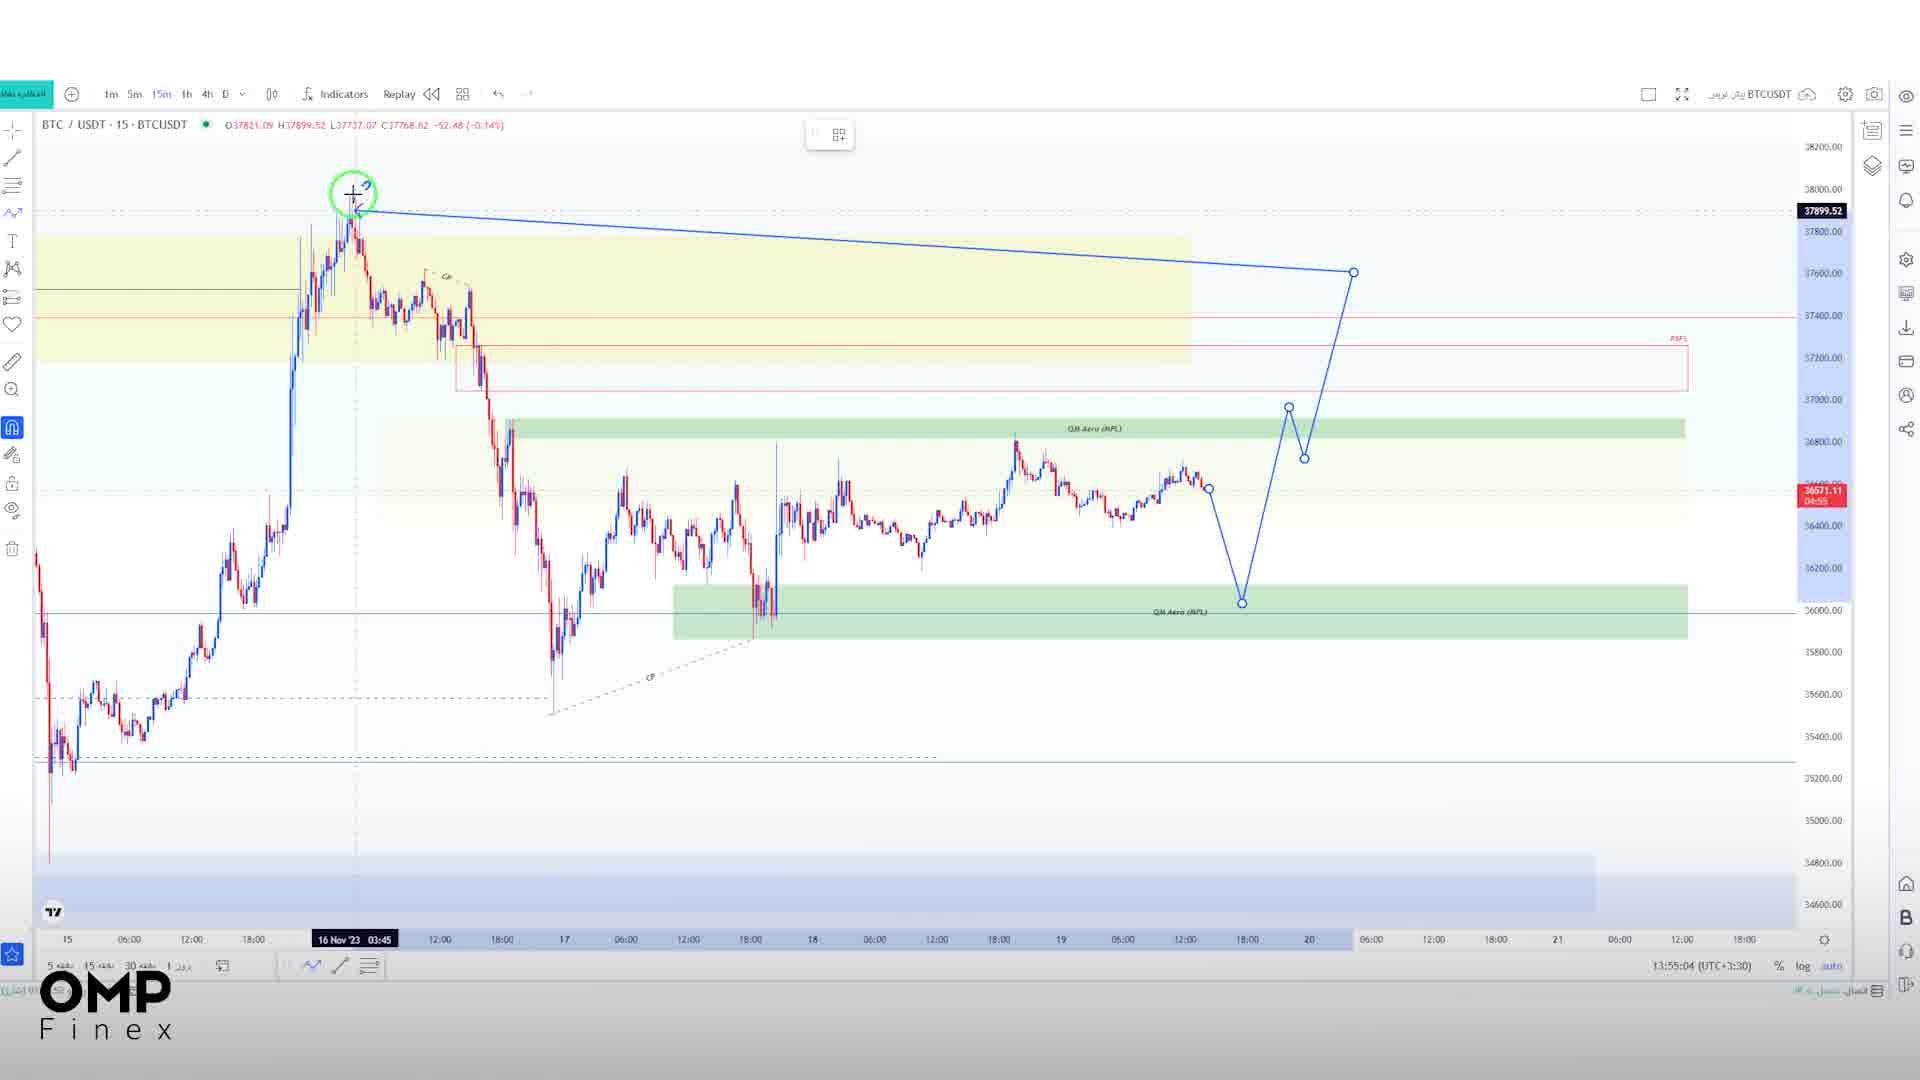Open the UTC+3:30 timezone menu
The height and width of the screenshot is (1080, 1920).
[1701, 966]
